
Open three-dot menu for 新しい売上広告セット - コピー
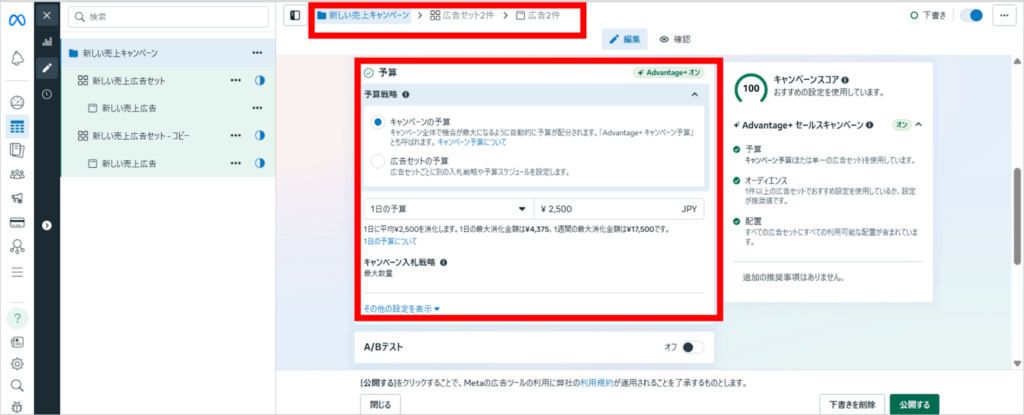[x=235, y=135]
